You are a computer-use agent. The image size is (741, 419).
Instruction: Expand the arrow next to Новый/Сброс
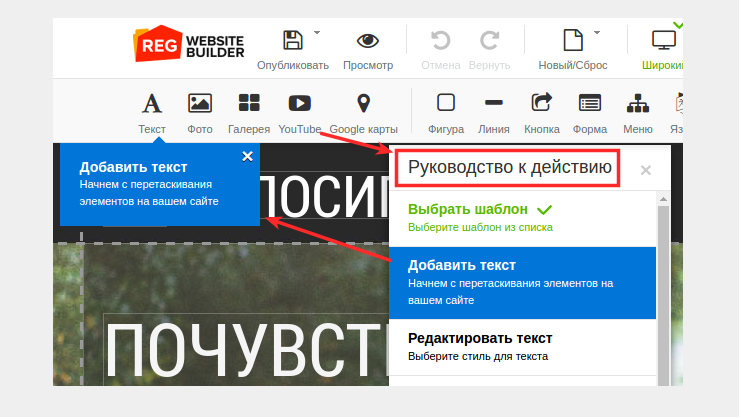point(597,33)
